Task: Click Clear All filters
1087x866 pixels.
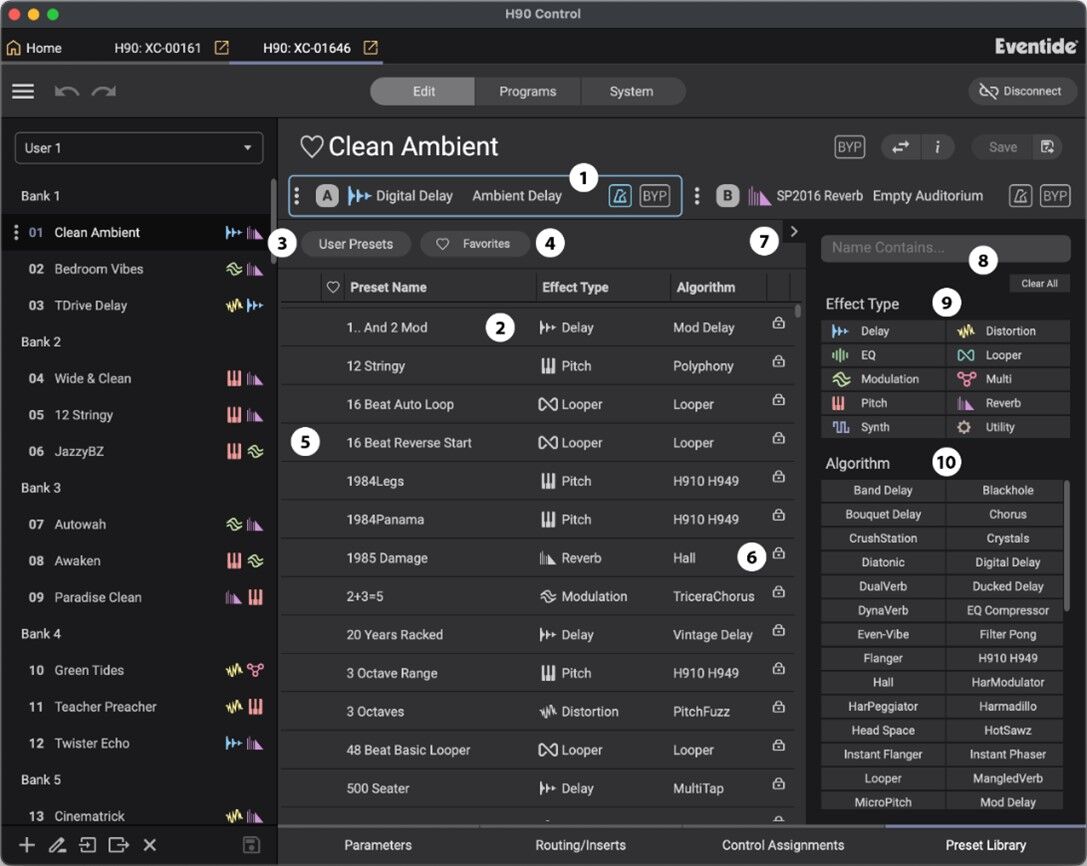Action: [1039, 284]
